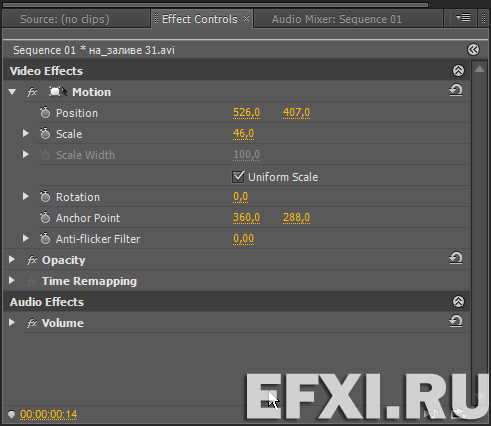491x426 pixels.
Task: Uncheck the Uniform Scale checkbox
Action: (x=238, y=177)
